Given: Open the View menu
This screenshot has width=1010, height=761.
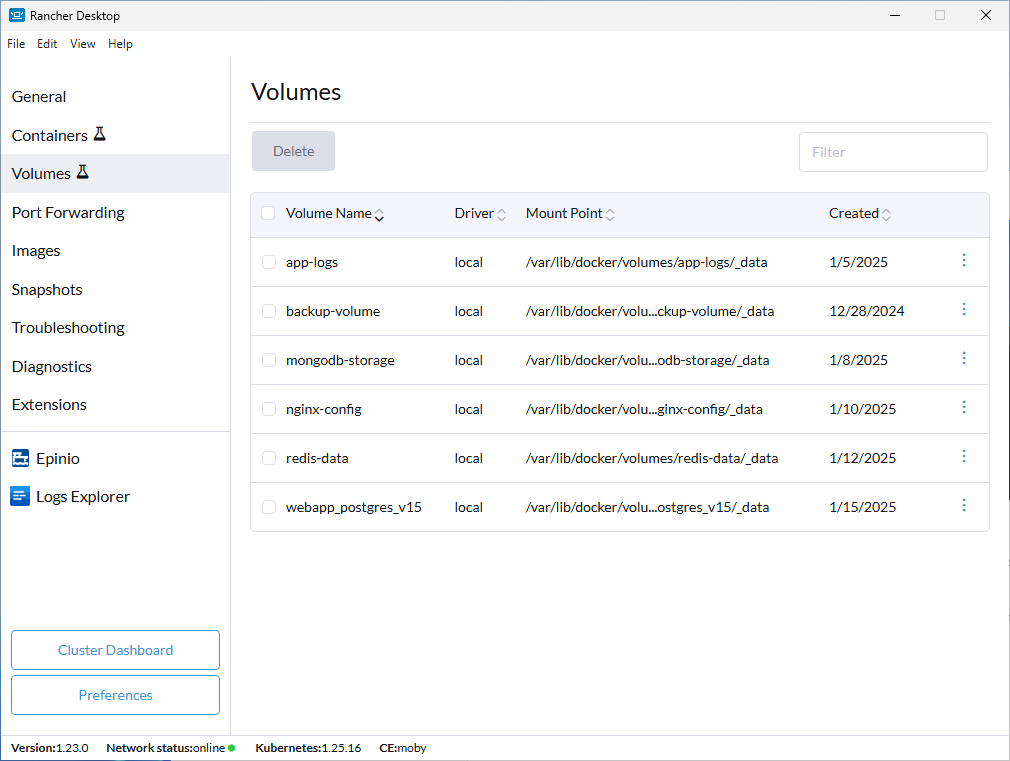Looking at the screenshot, I should coord(82,44).
